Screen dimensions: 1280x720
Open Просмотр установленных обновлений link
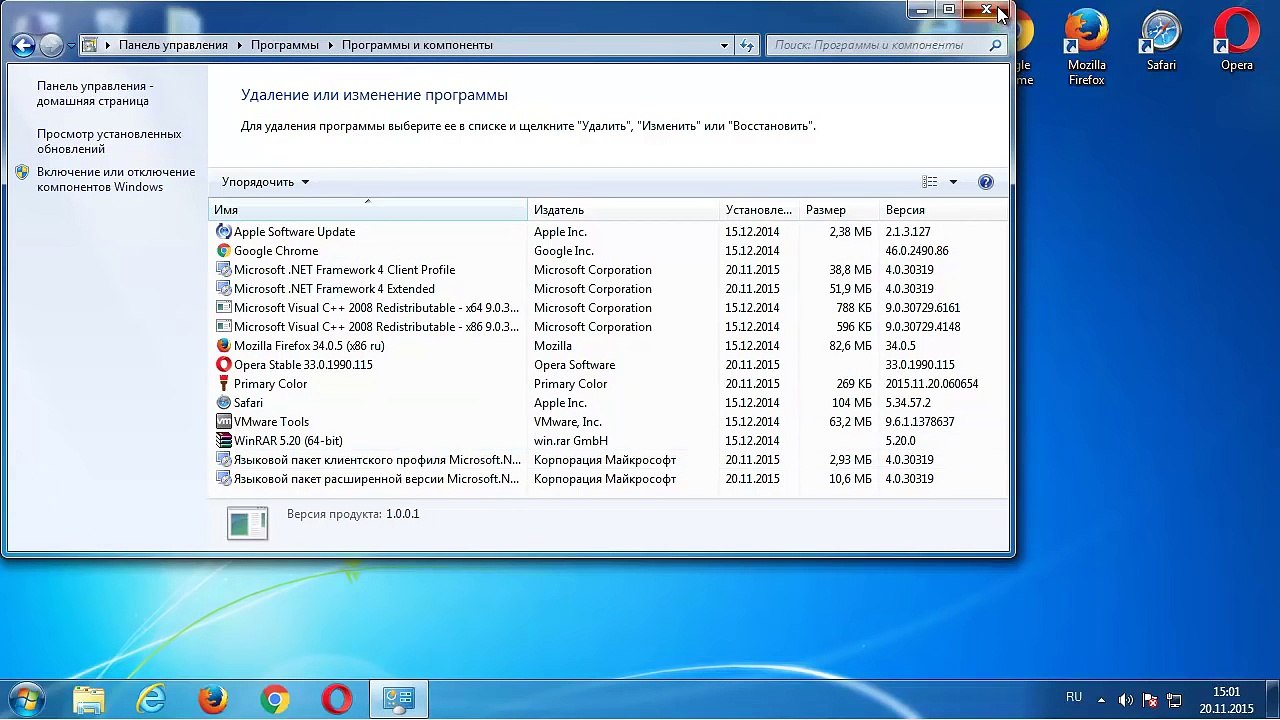(x=109, y=141)
